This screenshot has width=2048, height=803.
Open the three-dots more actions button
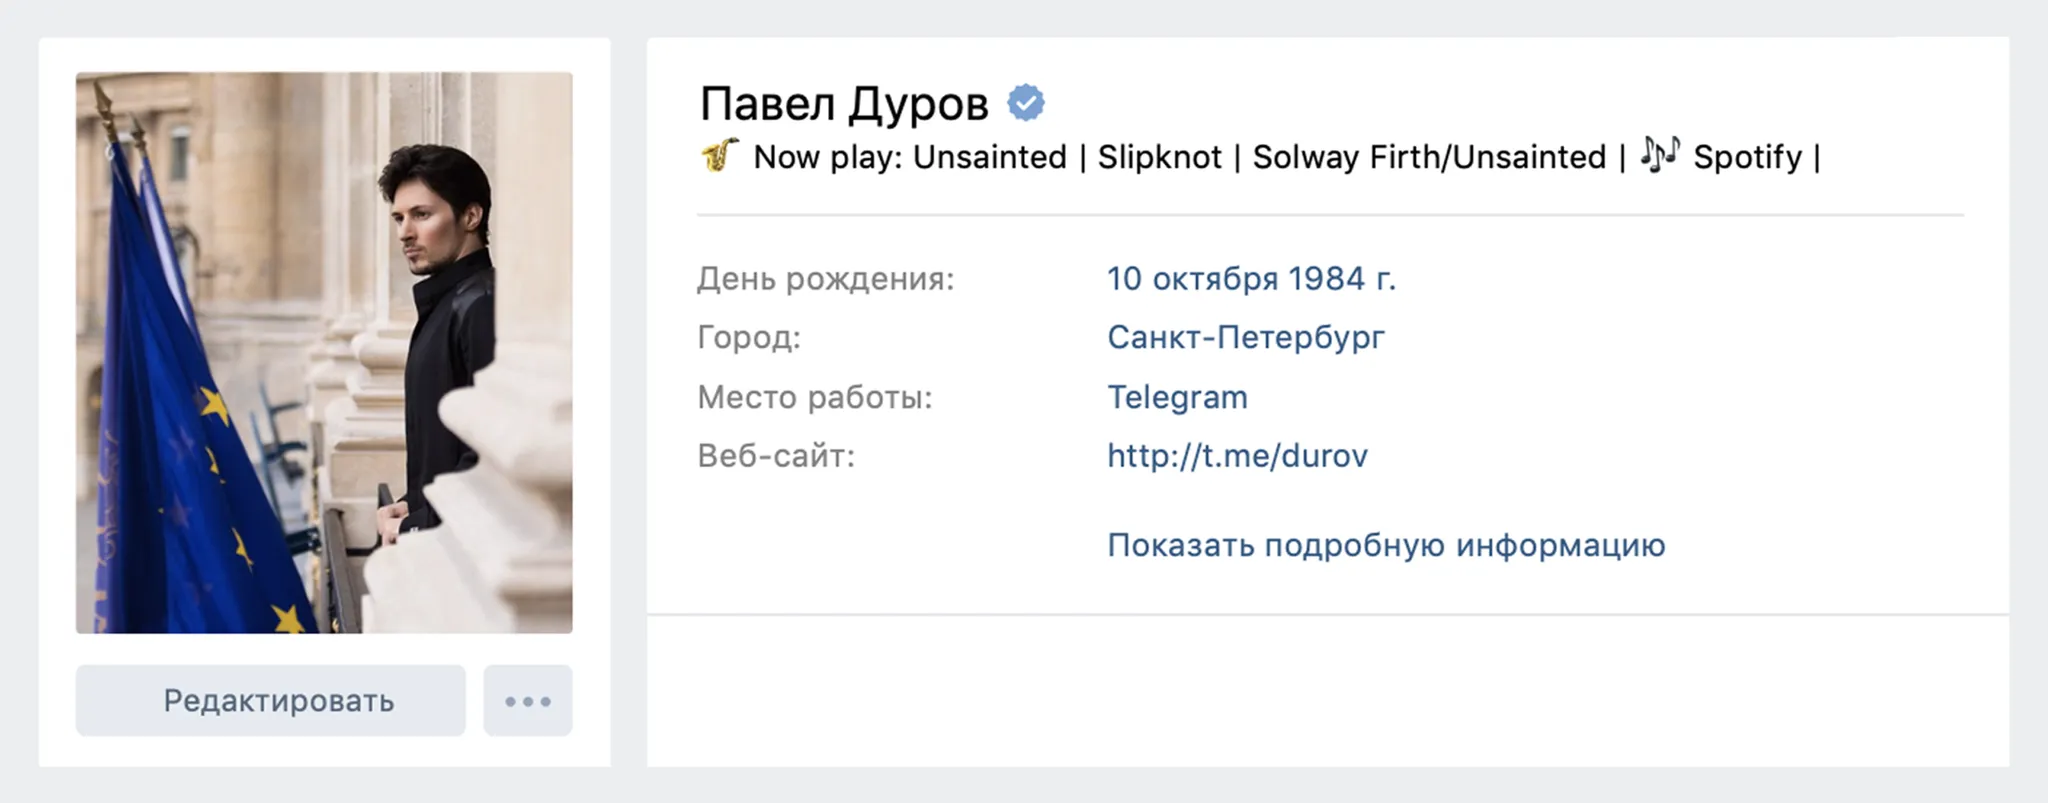[528, 701]
